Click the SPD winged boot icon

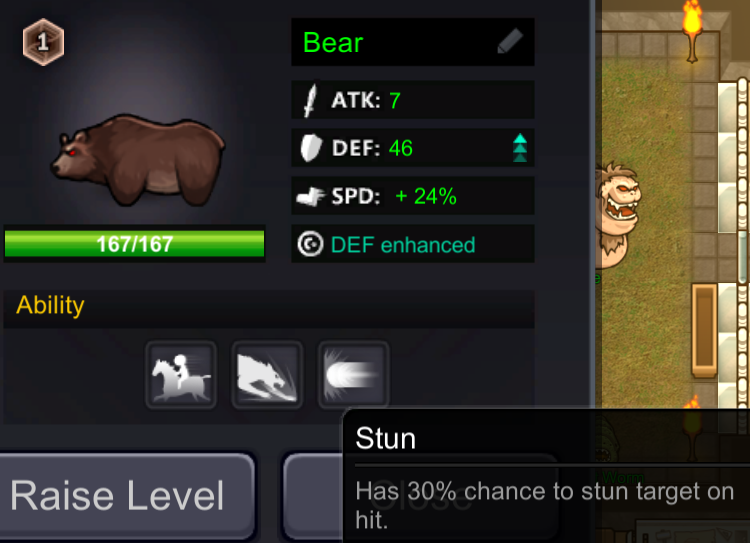(x=311, y=196)
